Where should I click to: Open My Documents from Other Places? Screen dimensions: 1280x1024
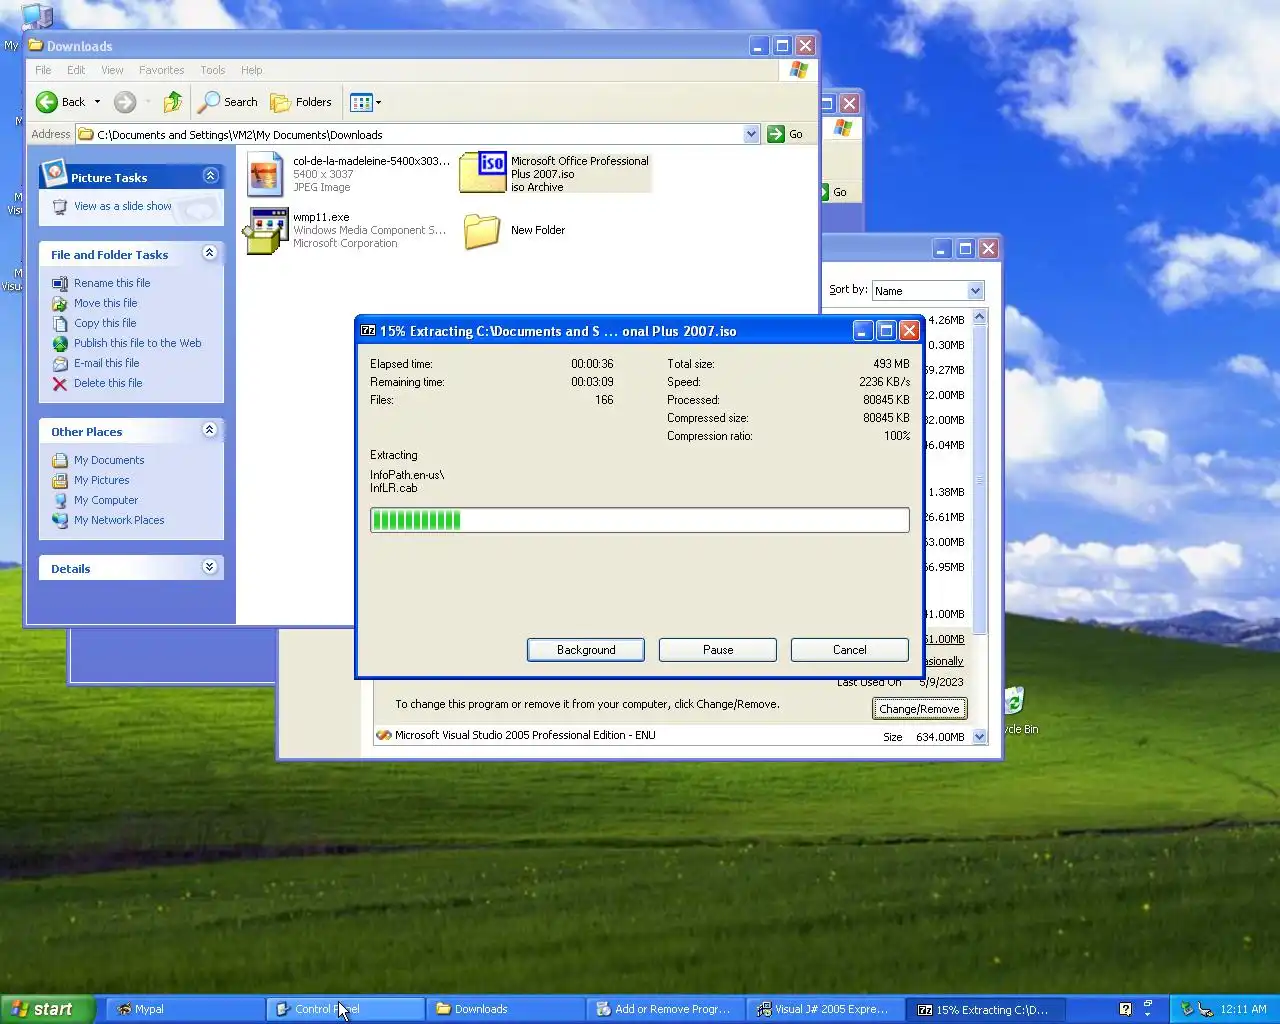(109, 460)
